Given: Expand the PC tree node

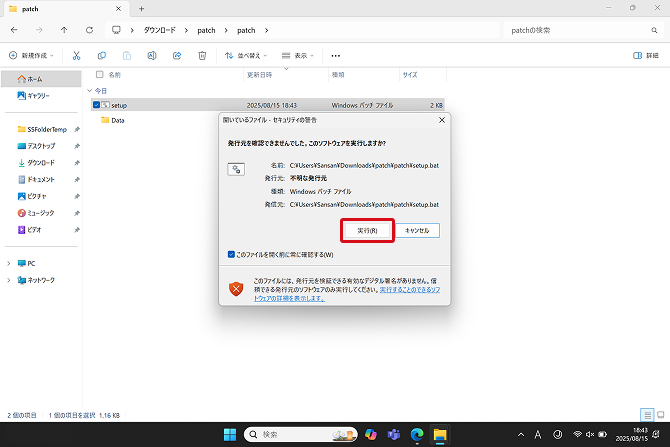Looking at the screenshot, I should [9, 263].
